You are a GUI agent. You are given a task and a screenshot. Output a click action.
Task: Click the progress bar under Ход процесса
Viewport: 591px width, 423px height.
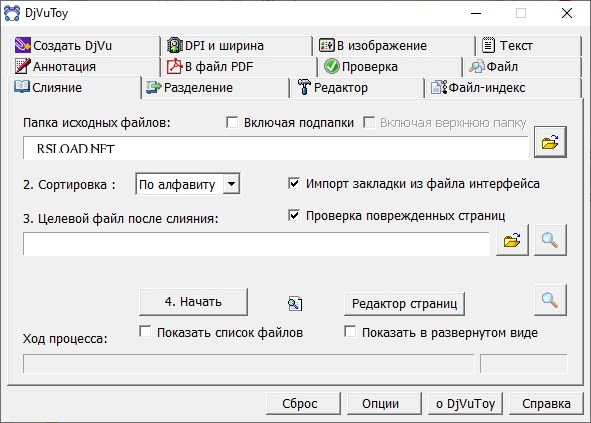pos(248,363)
